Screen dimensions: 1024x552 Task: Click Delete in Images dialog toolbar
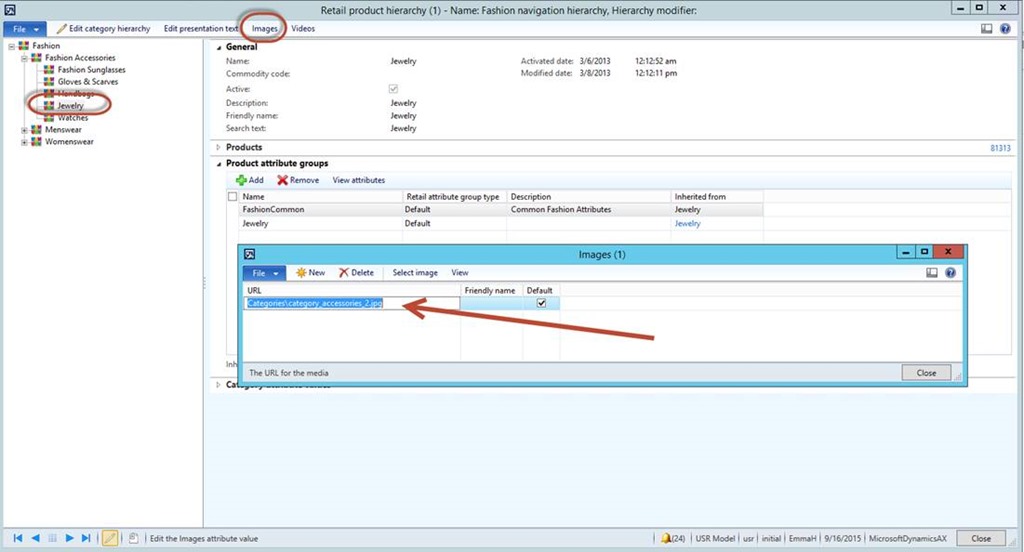tap(356, 272)
